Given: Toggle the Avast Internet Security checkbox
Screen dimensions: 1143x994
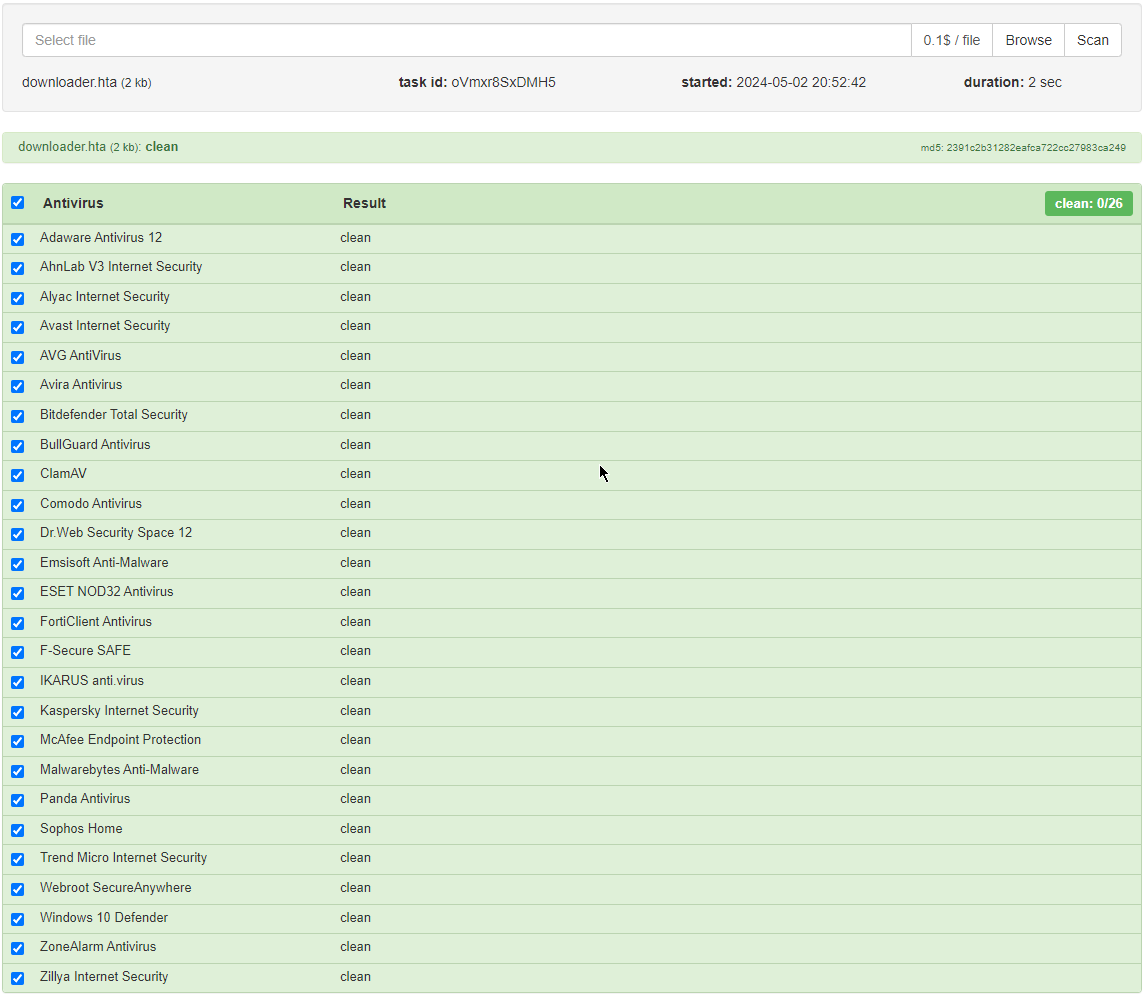Looking at the screenshot, I should (17, 327).
